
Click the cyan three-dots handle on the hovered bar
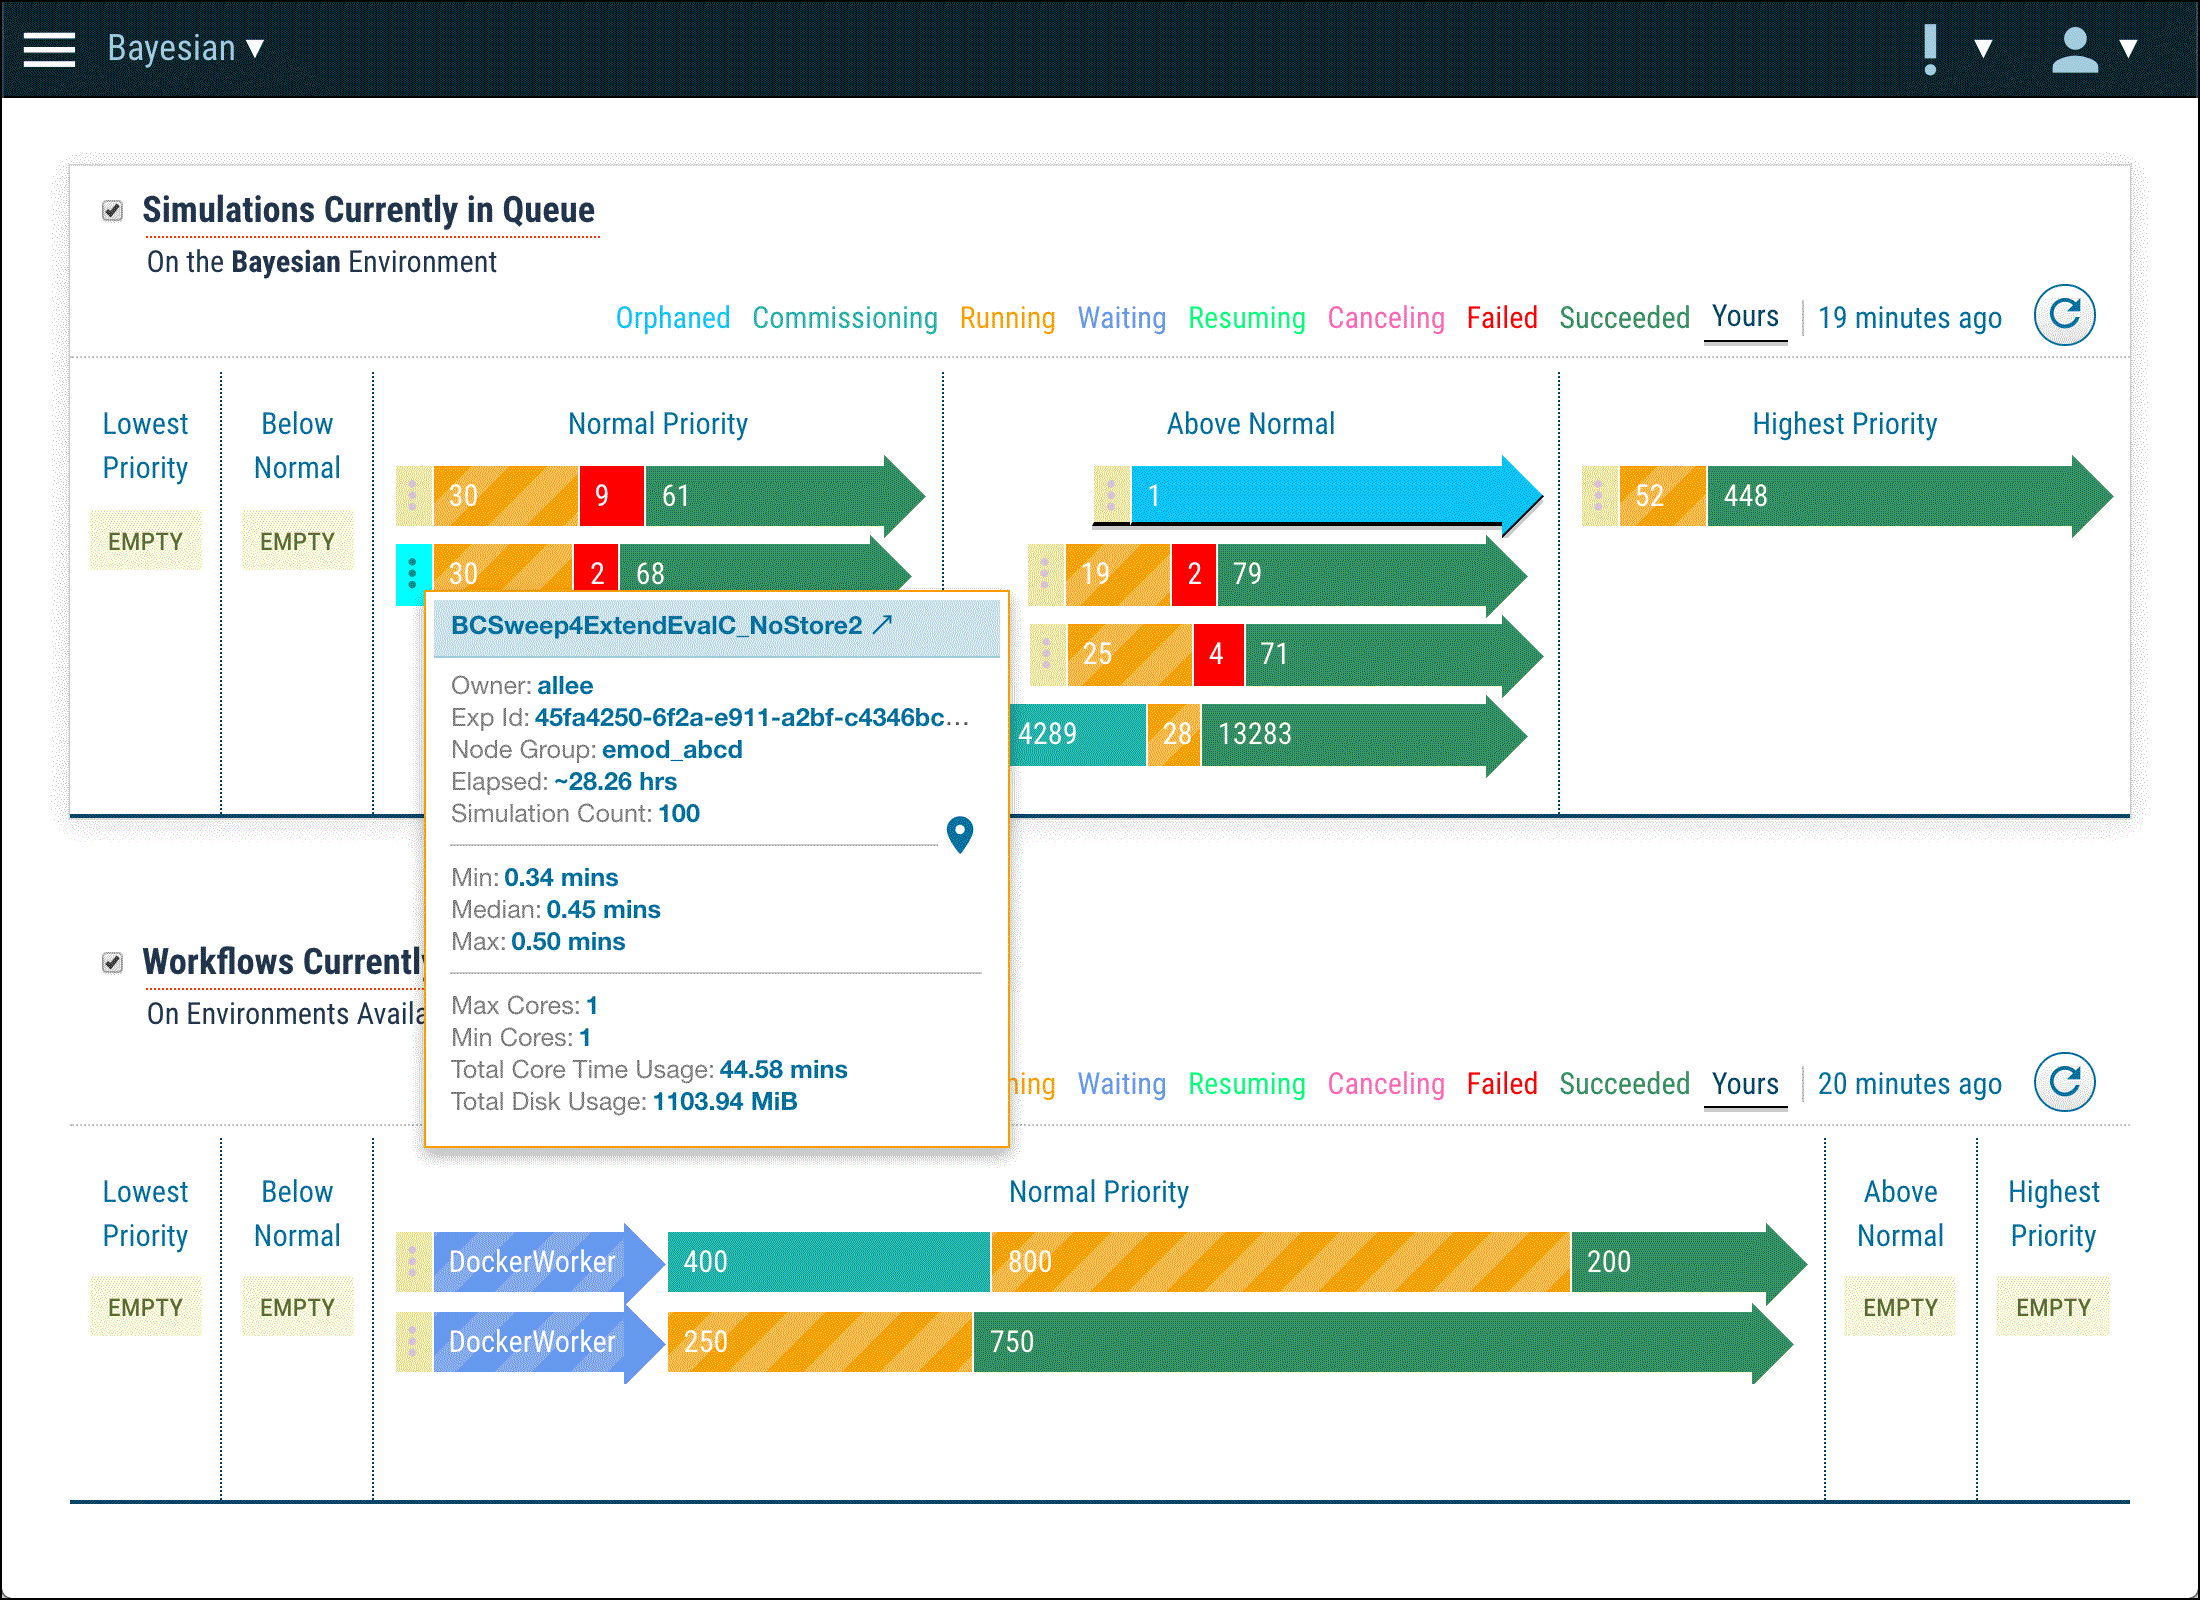coord(412,573)
